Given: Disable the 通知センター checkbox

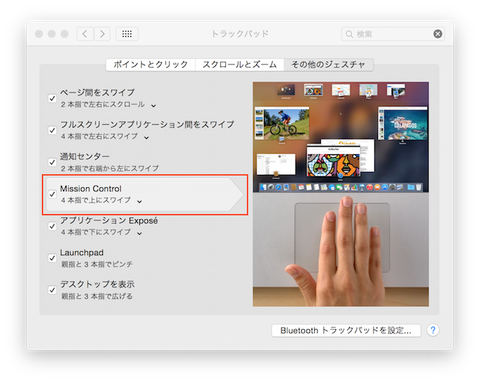Looking at the screenshot, I should [52, 162].
